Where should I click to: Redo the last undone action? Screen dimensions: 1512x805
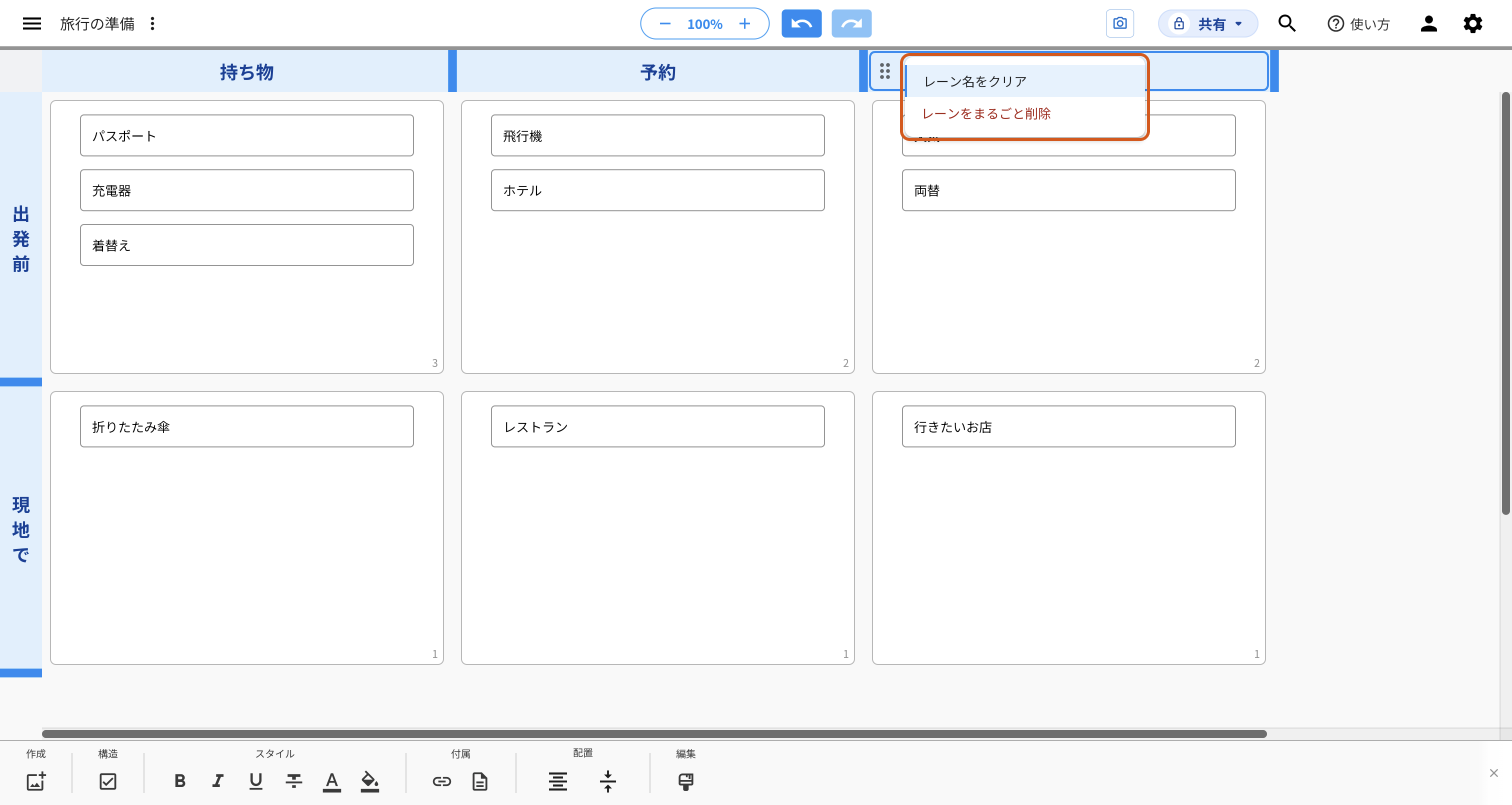[851, 23]
